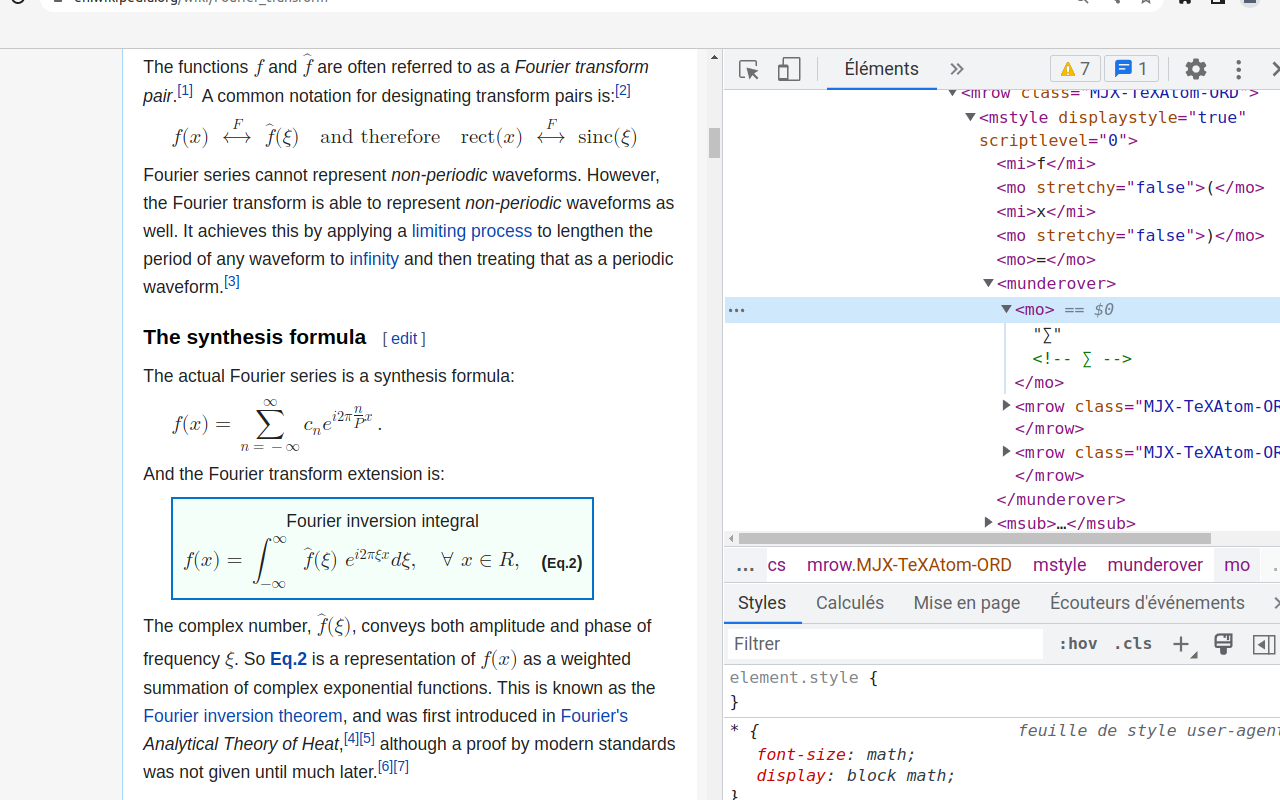Open the Calculés tab
1280x800 pixels.
click(850, 603)
